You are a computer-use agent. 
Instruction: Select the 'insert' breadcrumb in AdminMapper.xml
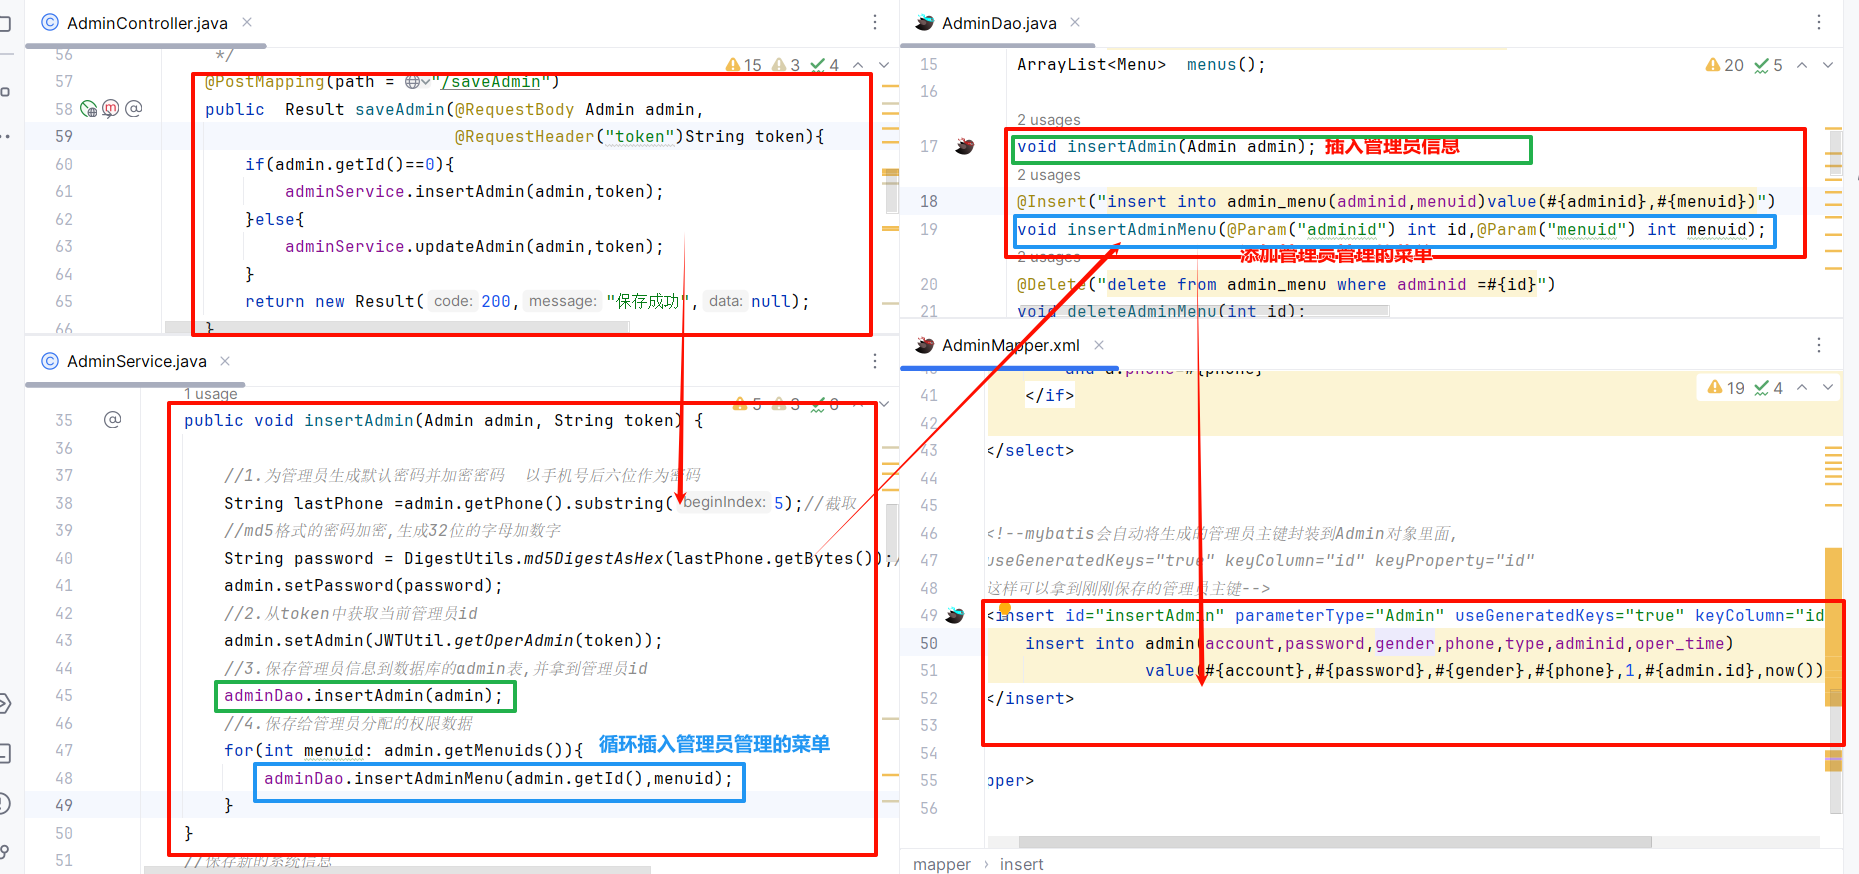1021,864
